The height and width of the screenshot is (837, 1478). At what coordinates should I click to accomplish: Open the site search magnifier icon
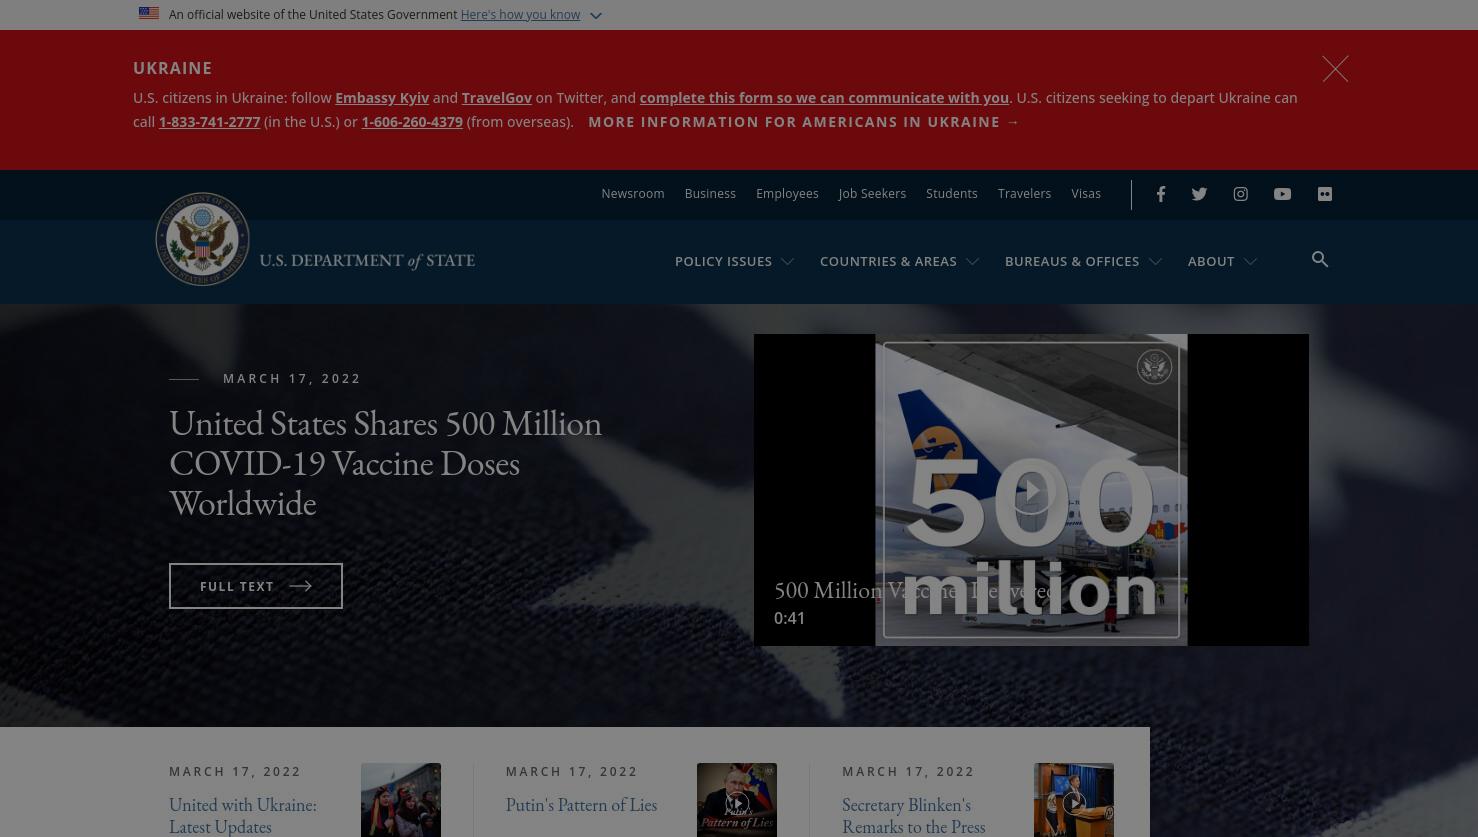pyautogui.click(x=1320, y=260)
